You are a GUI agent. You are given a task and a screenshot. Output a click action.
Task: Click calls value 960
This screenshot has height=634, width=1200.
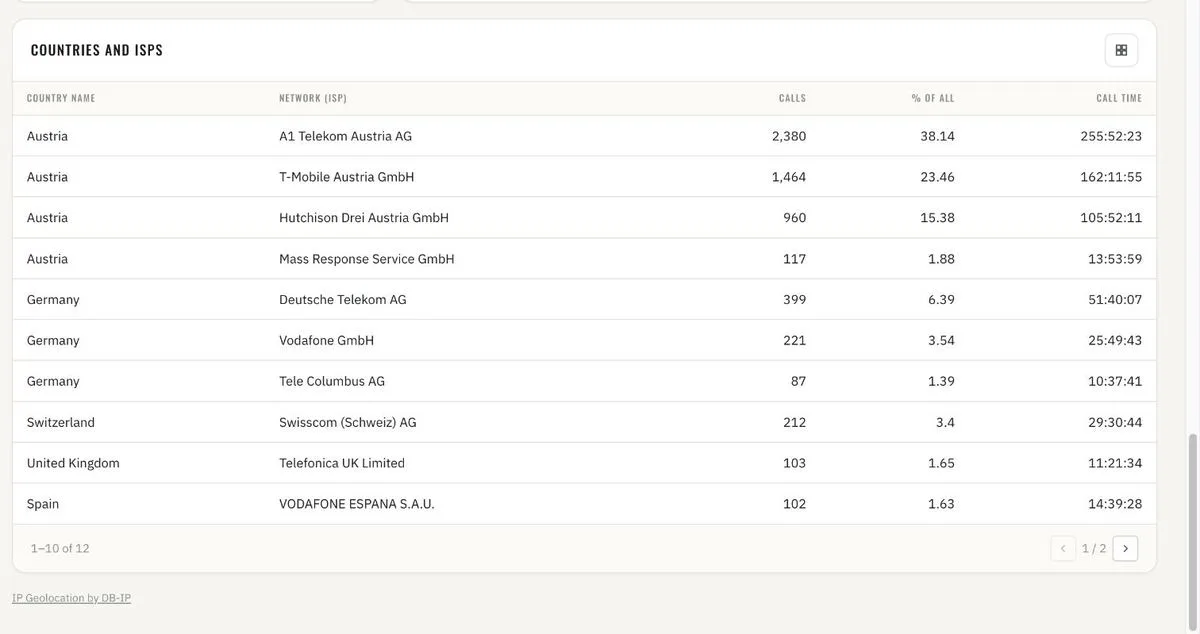(x=795, y=218)
